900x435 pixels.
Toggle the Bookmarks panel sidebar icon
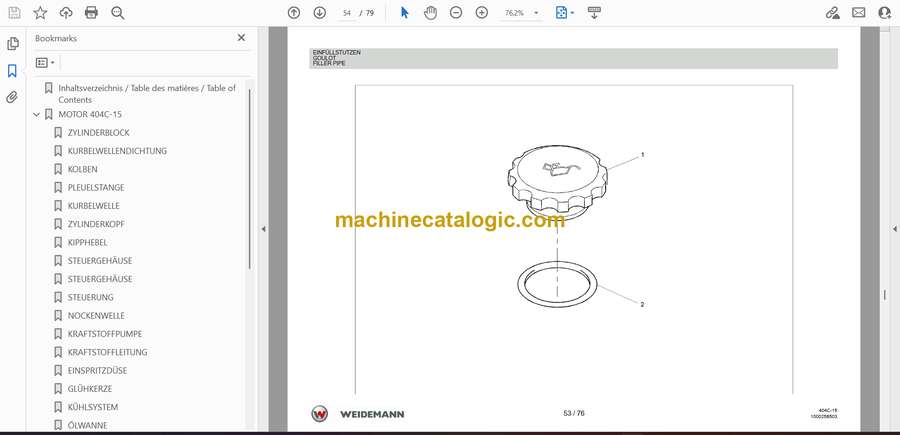(x=12, y=71)
